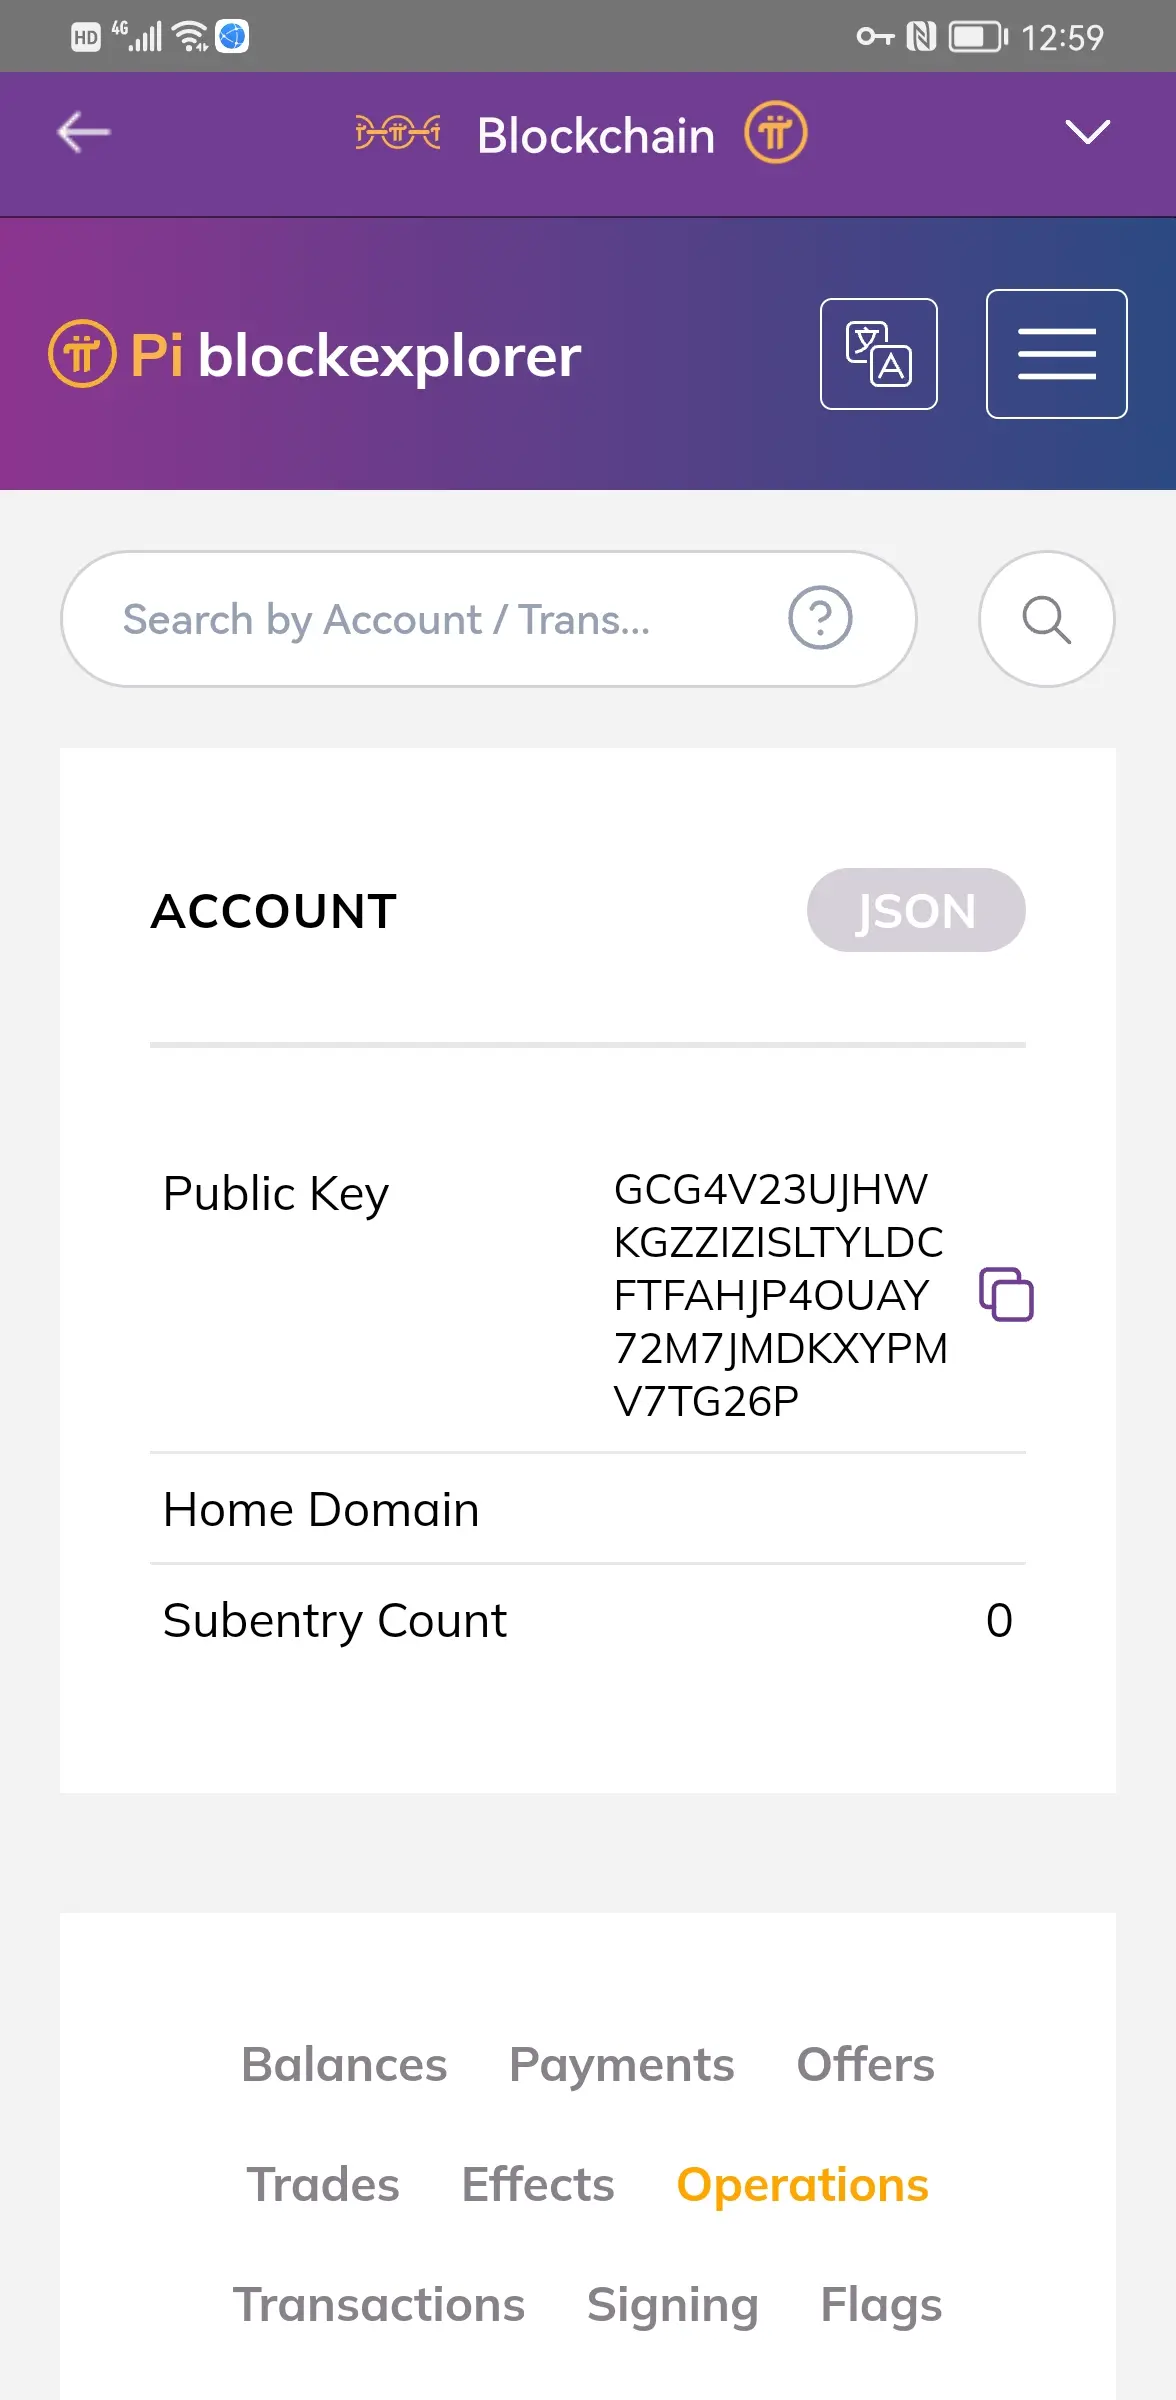Select the Operations tab
This screenshot has height=2400, width=1176.
803,2185
